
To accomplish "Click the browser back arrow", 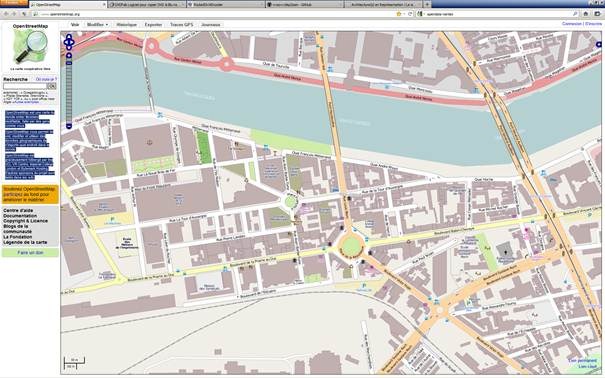I will click(x=6, y=14).
